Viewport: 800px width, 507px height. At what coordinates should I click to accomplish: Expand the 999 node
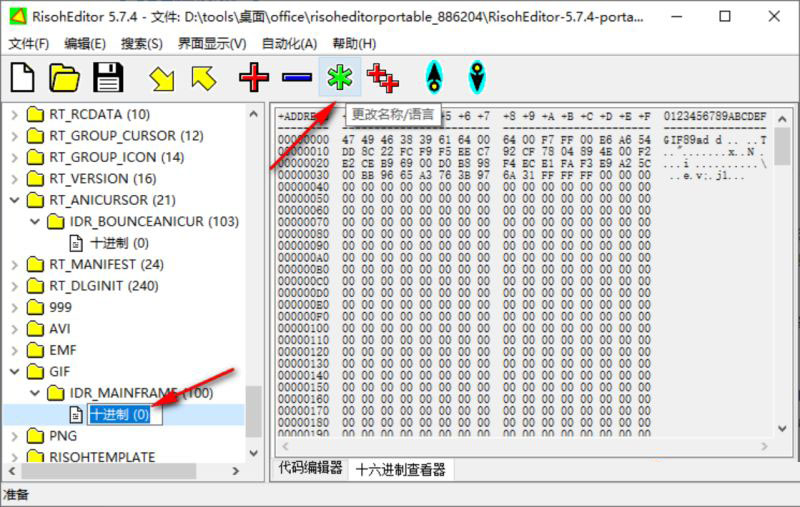click(x=14, y=307)
